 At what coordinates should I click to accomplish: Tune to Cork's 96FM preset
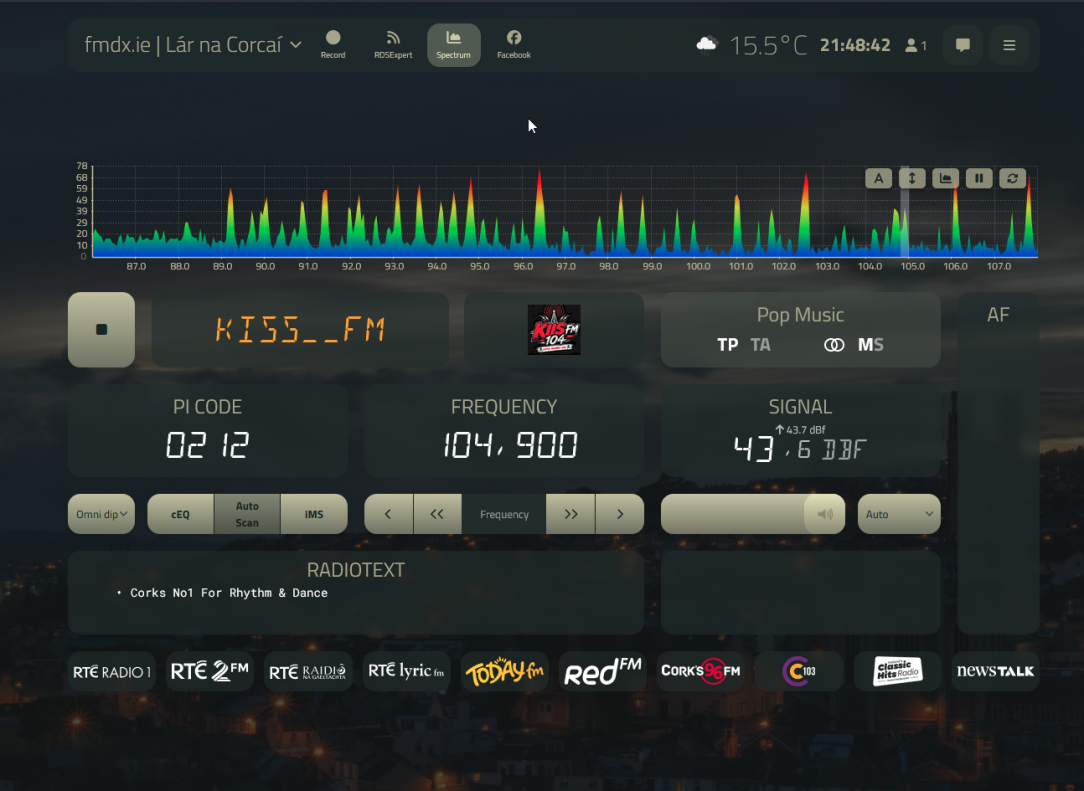[700, 671]
